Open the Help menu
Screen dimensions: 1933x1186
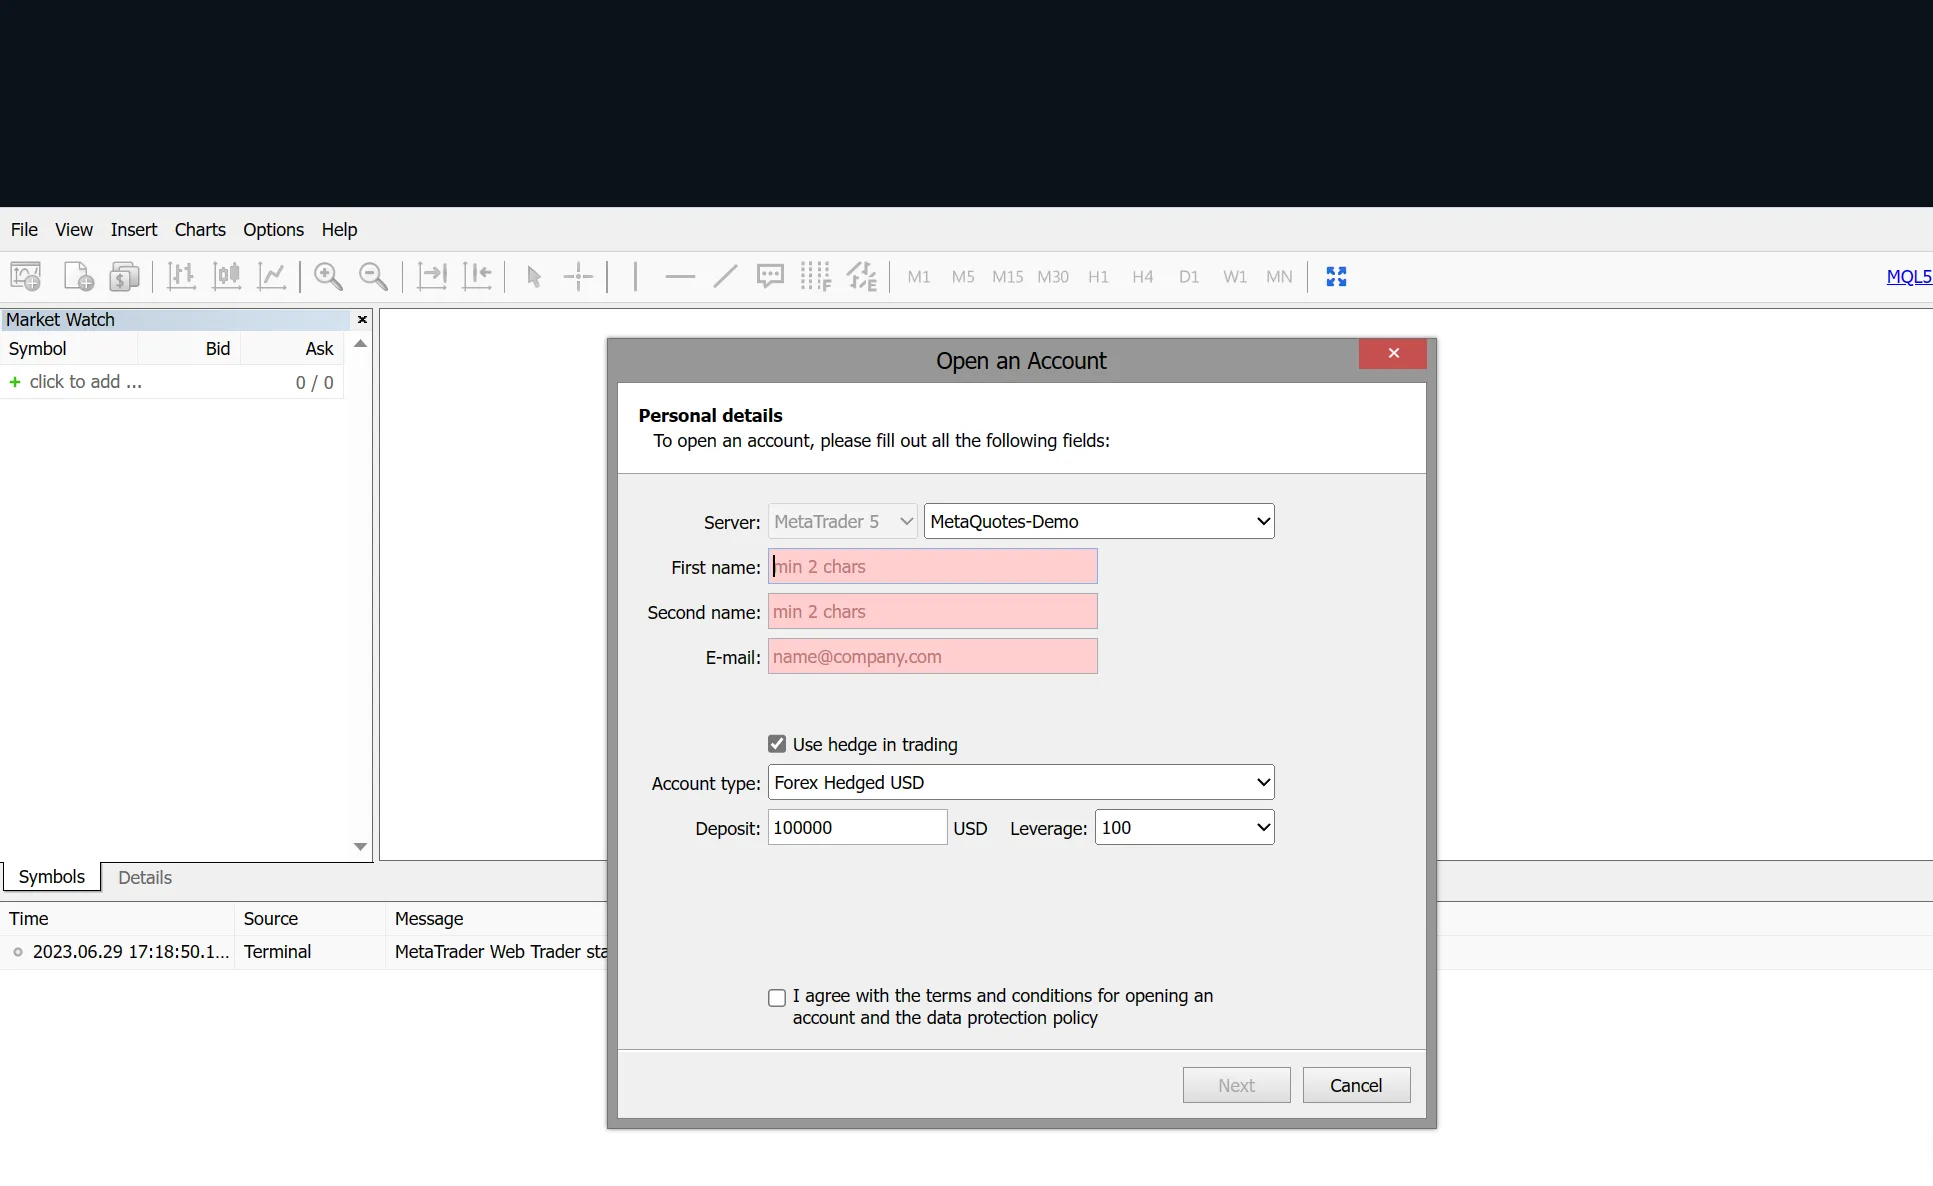[339, 229]
